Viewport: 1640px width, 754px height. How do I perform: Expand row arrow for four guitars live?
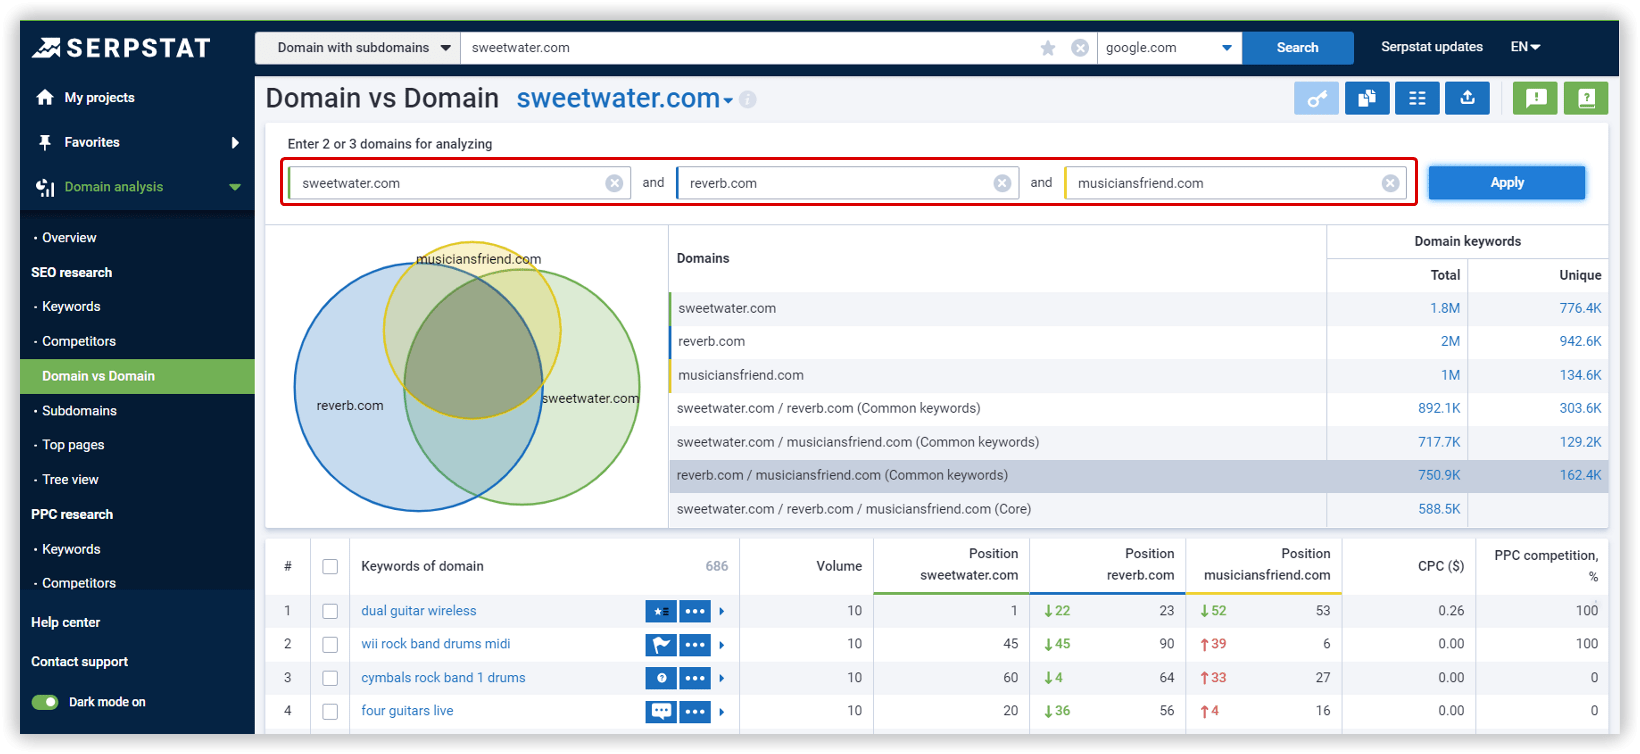[722, 712]
